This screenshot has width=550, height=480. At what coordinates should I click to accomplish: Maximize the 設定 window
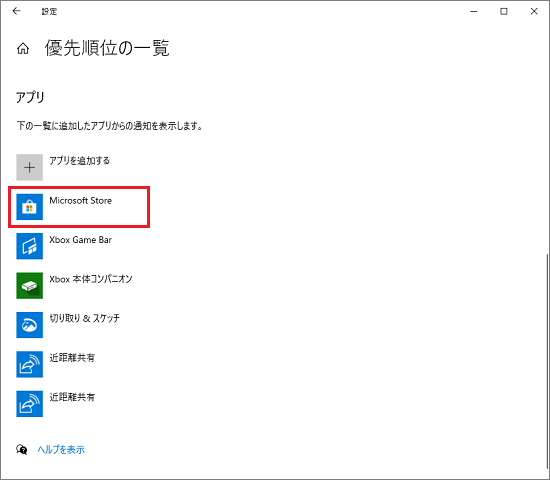click(x=504, y=11)
